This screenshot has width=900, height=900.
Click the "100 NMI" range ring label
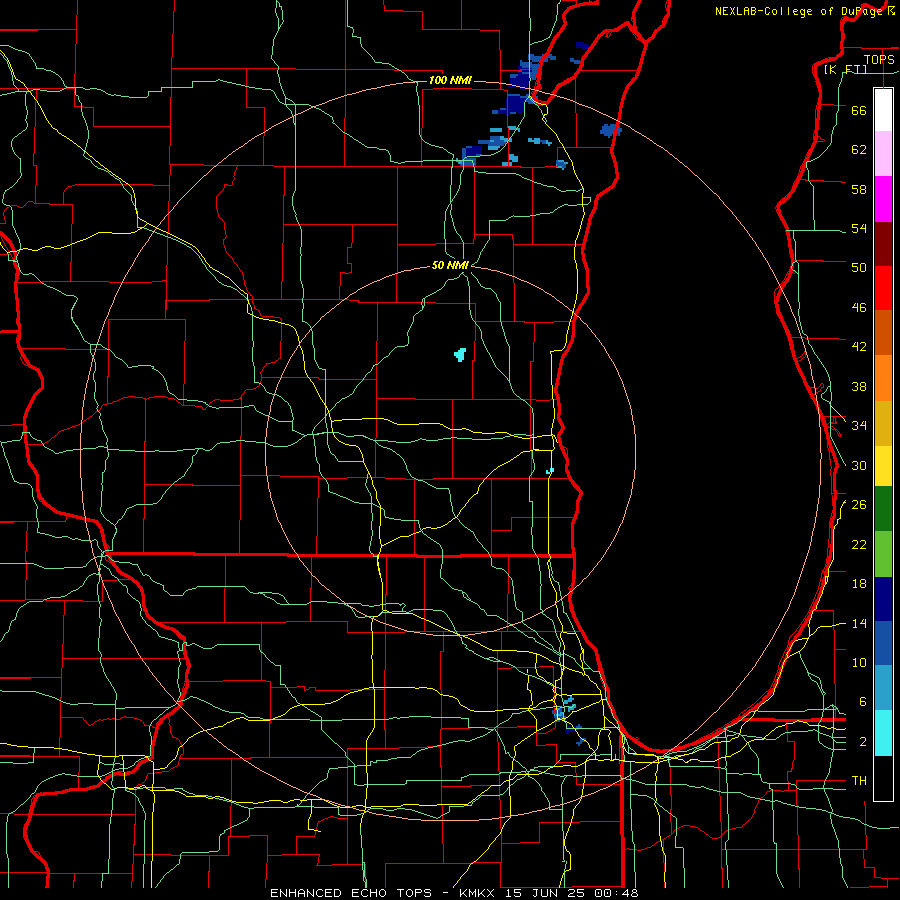click(450, 80)
